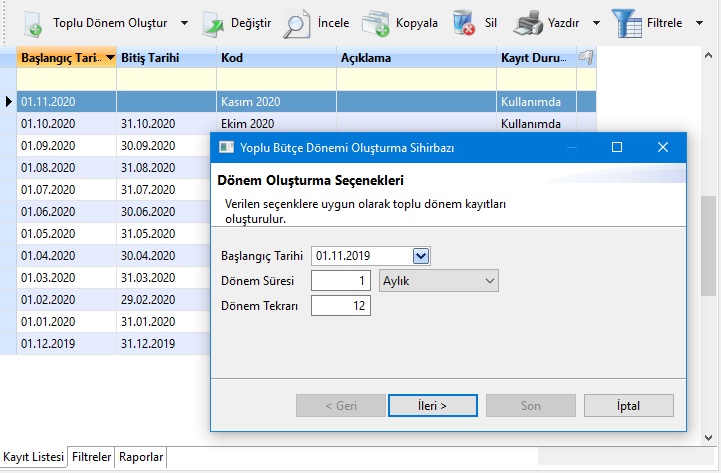The width and height of the screenshot is (721, 473).
Task: Expand the Yazdır dropdown arrow
Action: (x=596, y=22)
